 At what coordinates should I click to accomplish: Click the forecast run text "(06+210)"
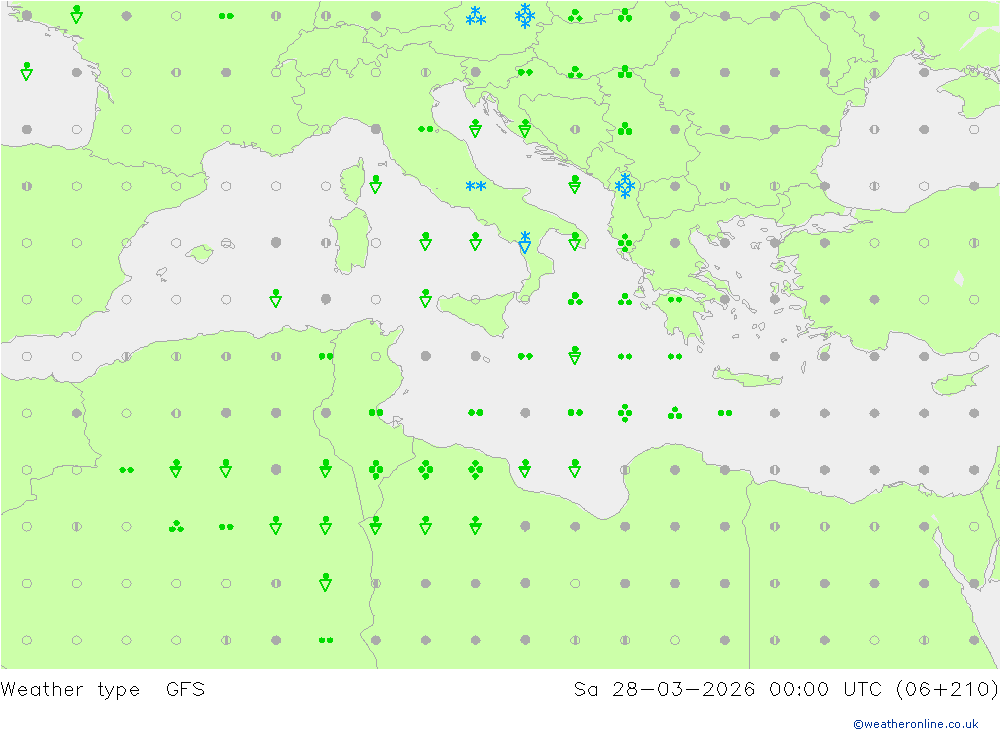pyautogui.click(x=947, y=690)
